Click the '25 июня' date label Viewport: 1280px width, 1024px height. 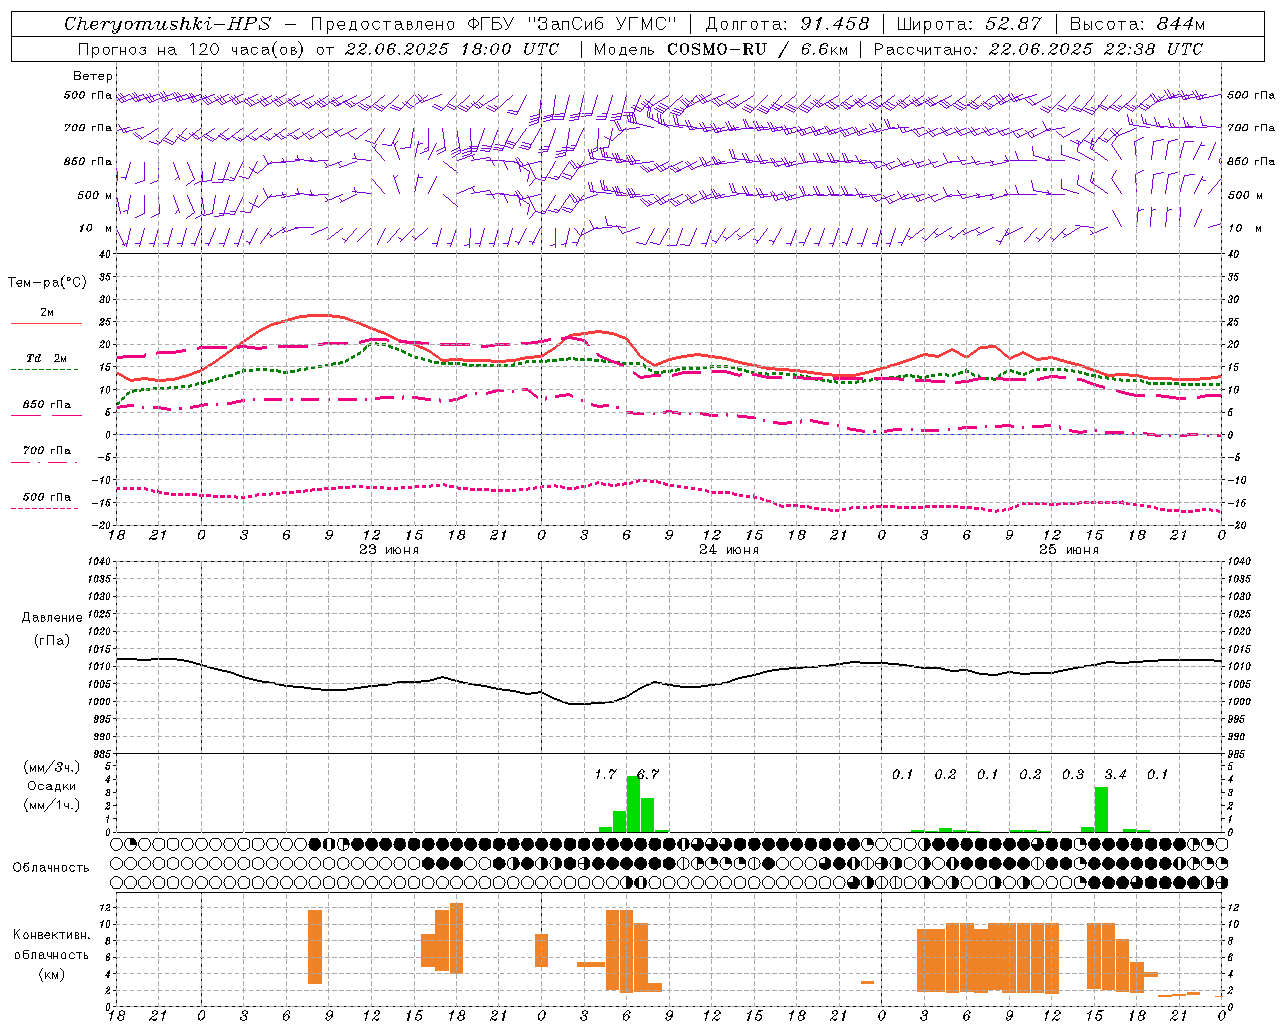point(1069,550)
